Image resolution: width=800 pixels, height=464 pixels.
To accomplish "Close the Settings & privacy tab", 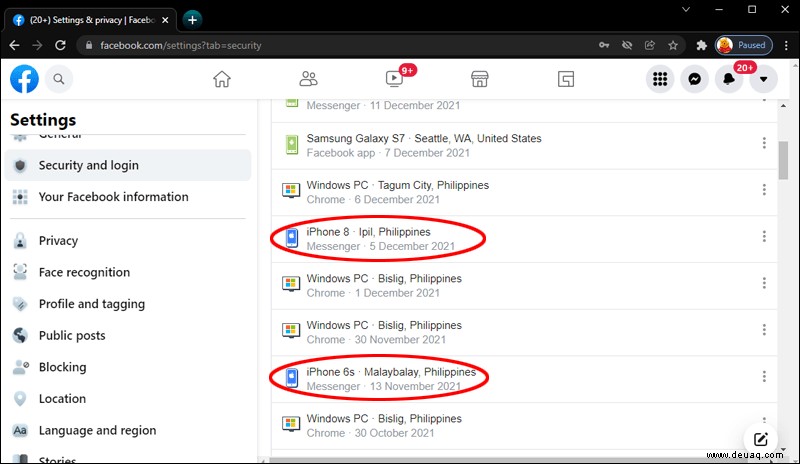I will coord(165,20).
